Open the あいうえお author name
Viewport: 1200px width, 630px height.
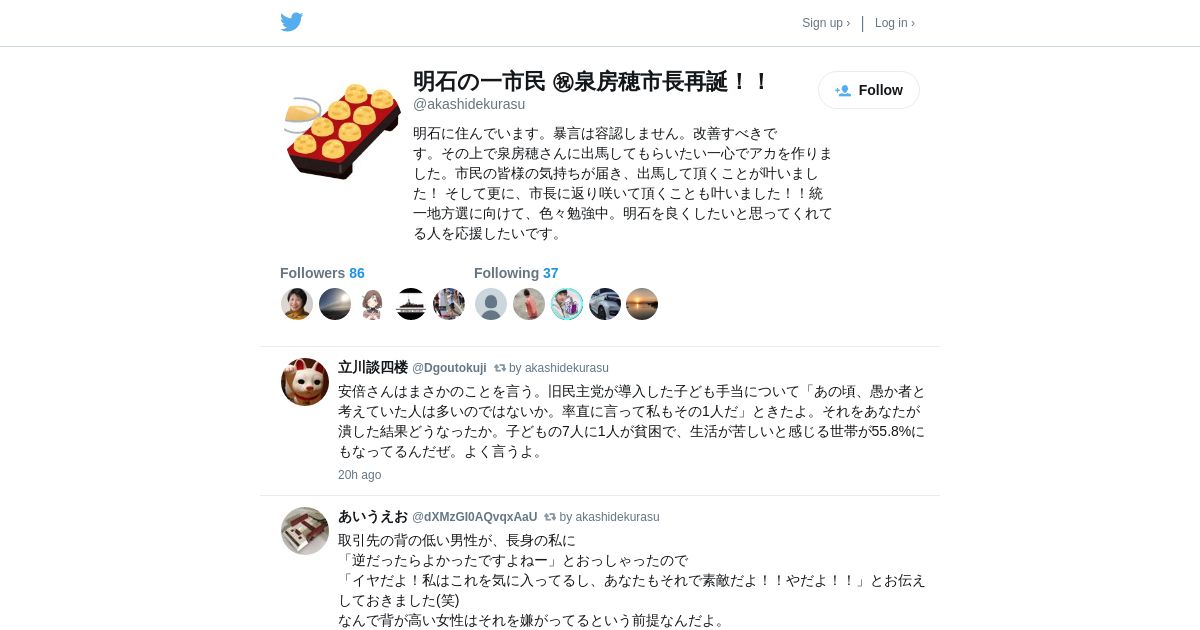pyautogui.click(x=373, y=516)
